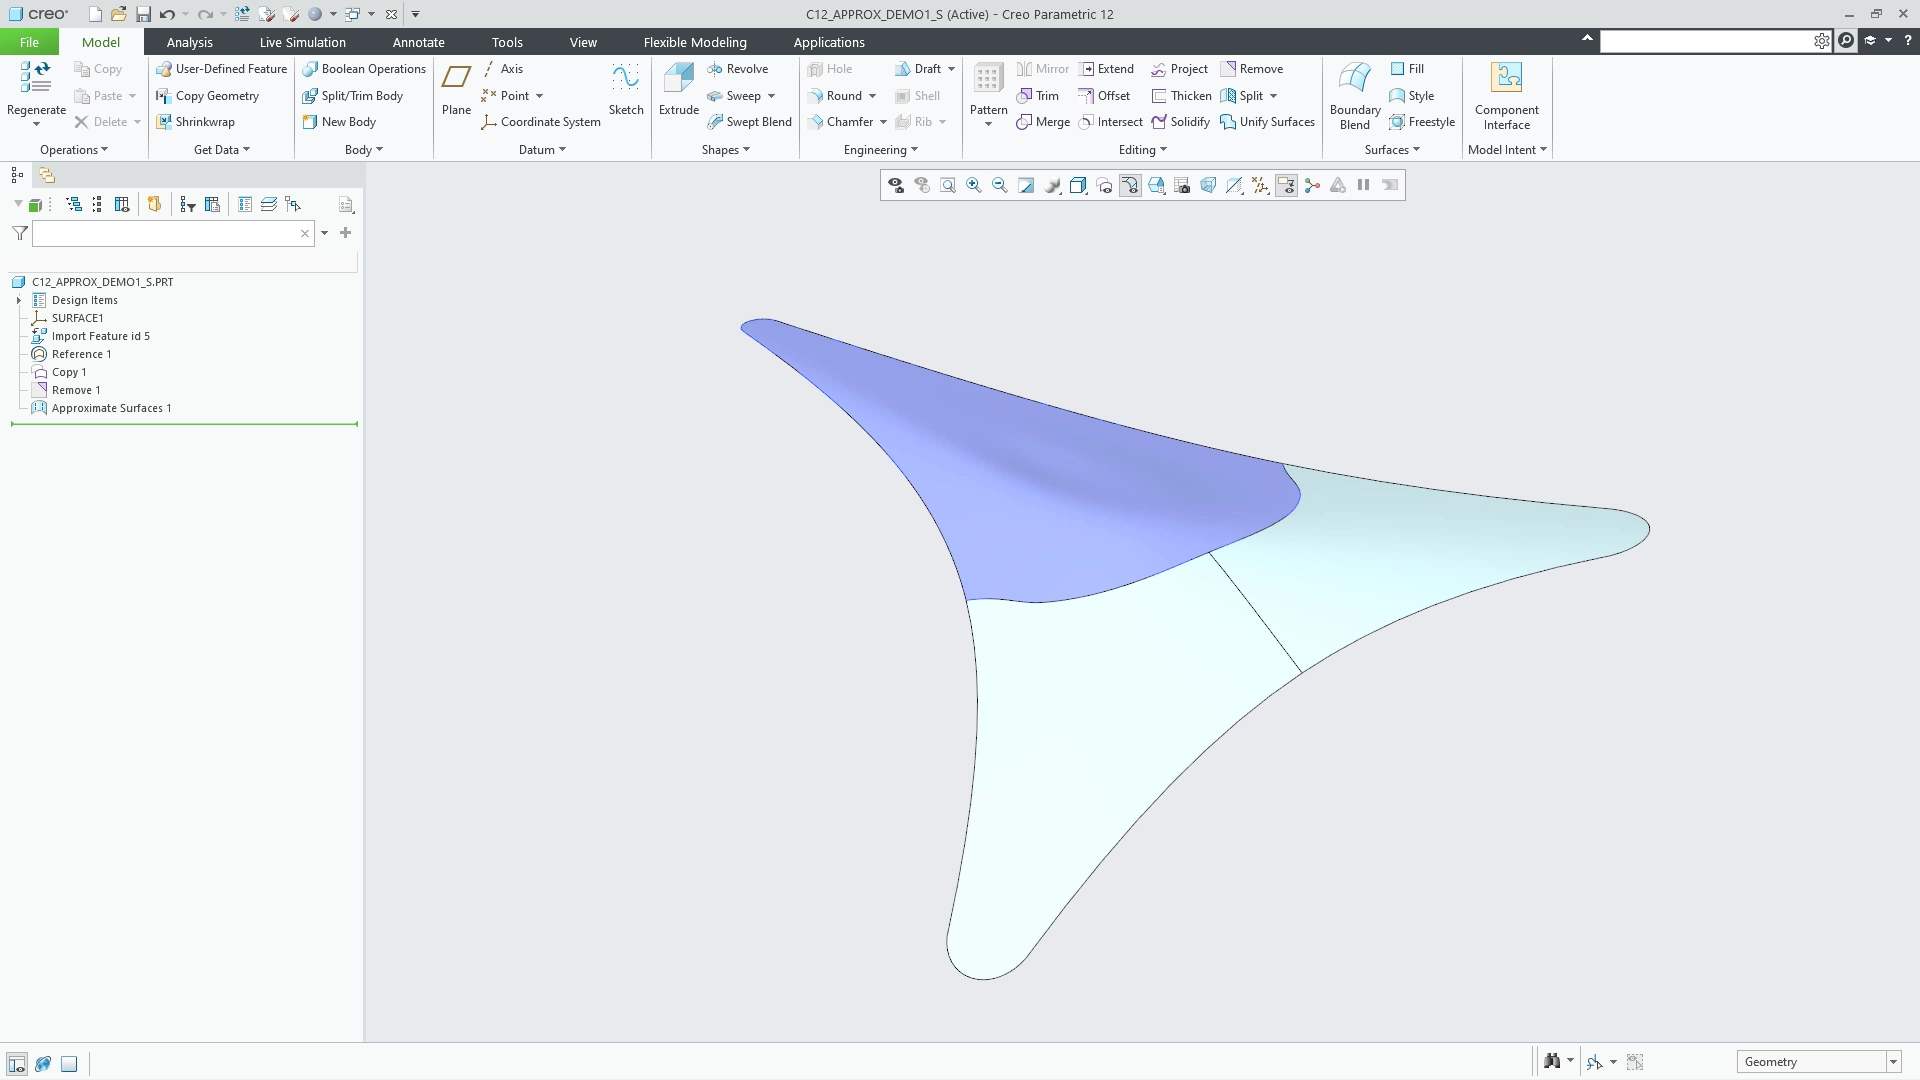The width and height of the screenshot is (1920, 1080).
Task: Click the Copy Geometry button
Action: tap(208, 96)
